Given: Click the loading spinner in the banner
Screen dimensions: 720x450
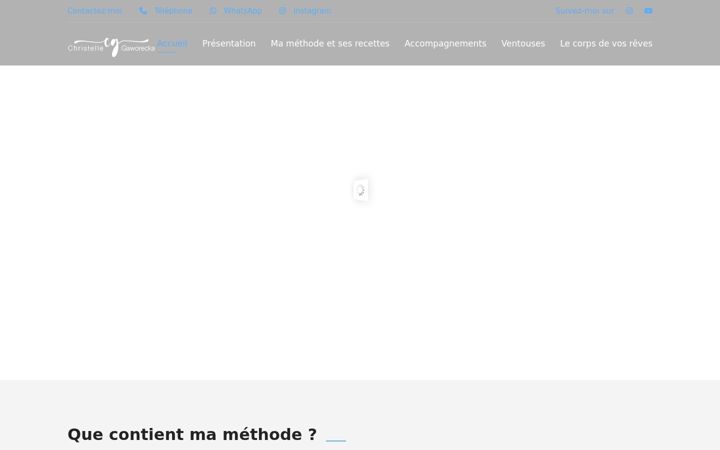Looking at the screenshot, I should click(x=360, y=190).
